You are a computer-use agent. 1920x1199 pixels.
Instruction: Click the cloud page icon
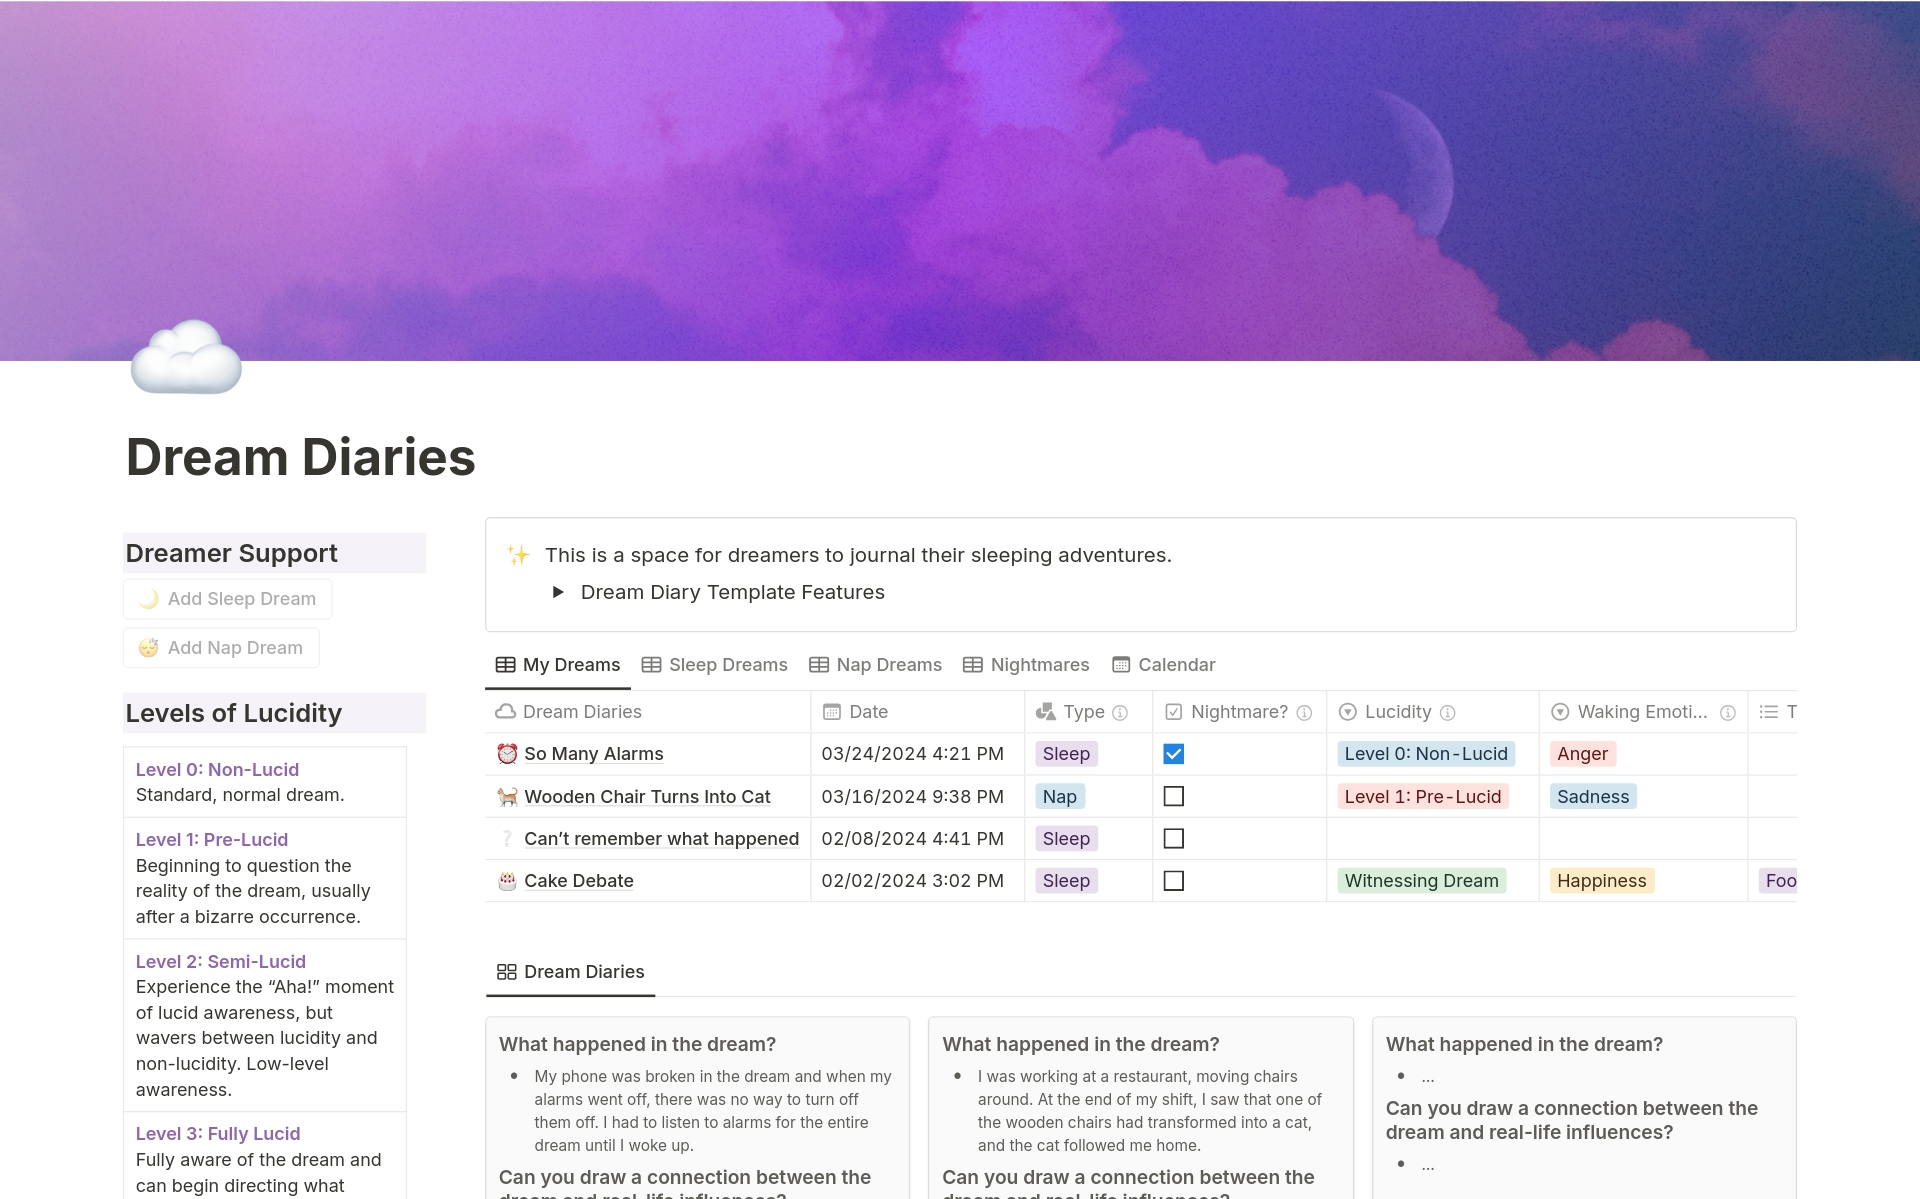coord(187,357)
